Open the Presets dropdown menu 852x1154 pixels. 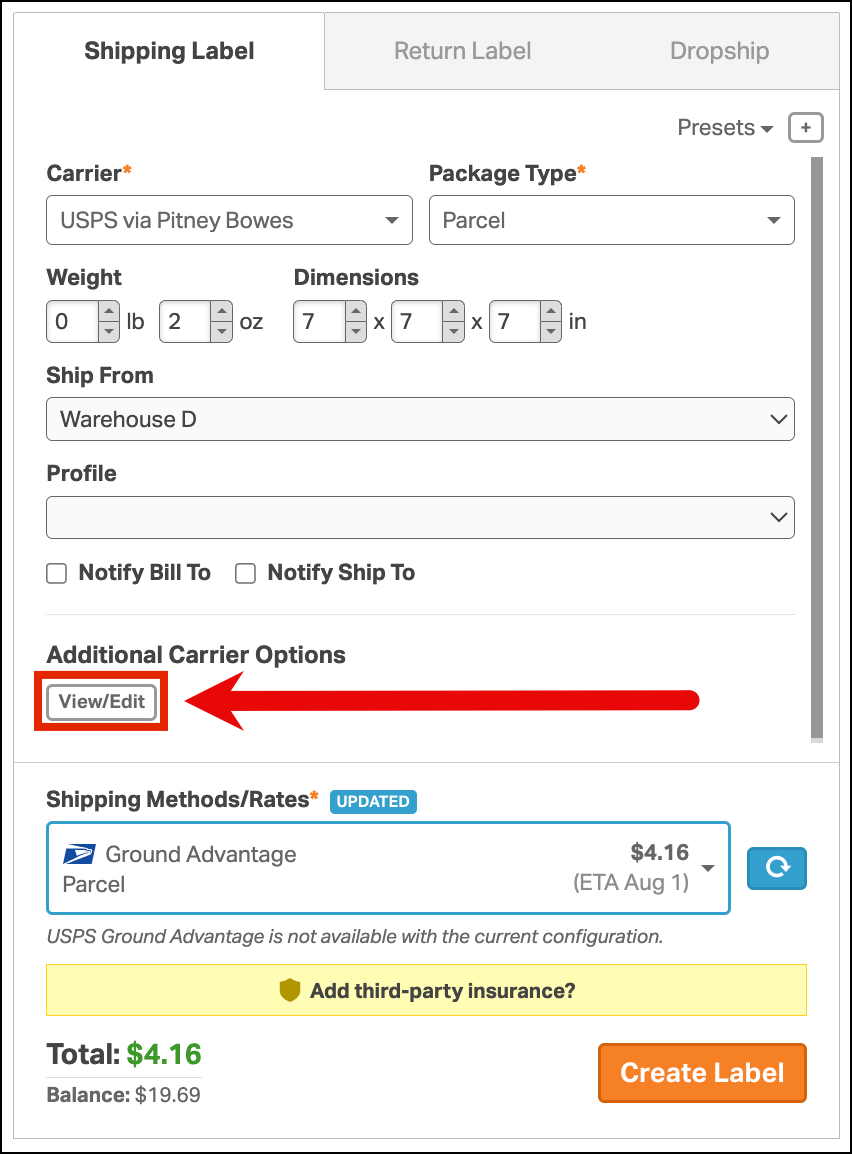[725, 127]
